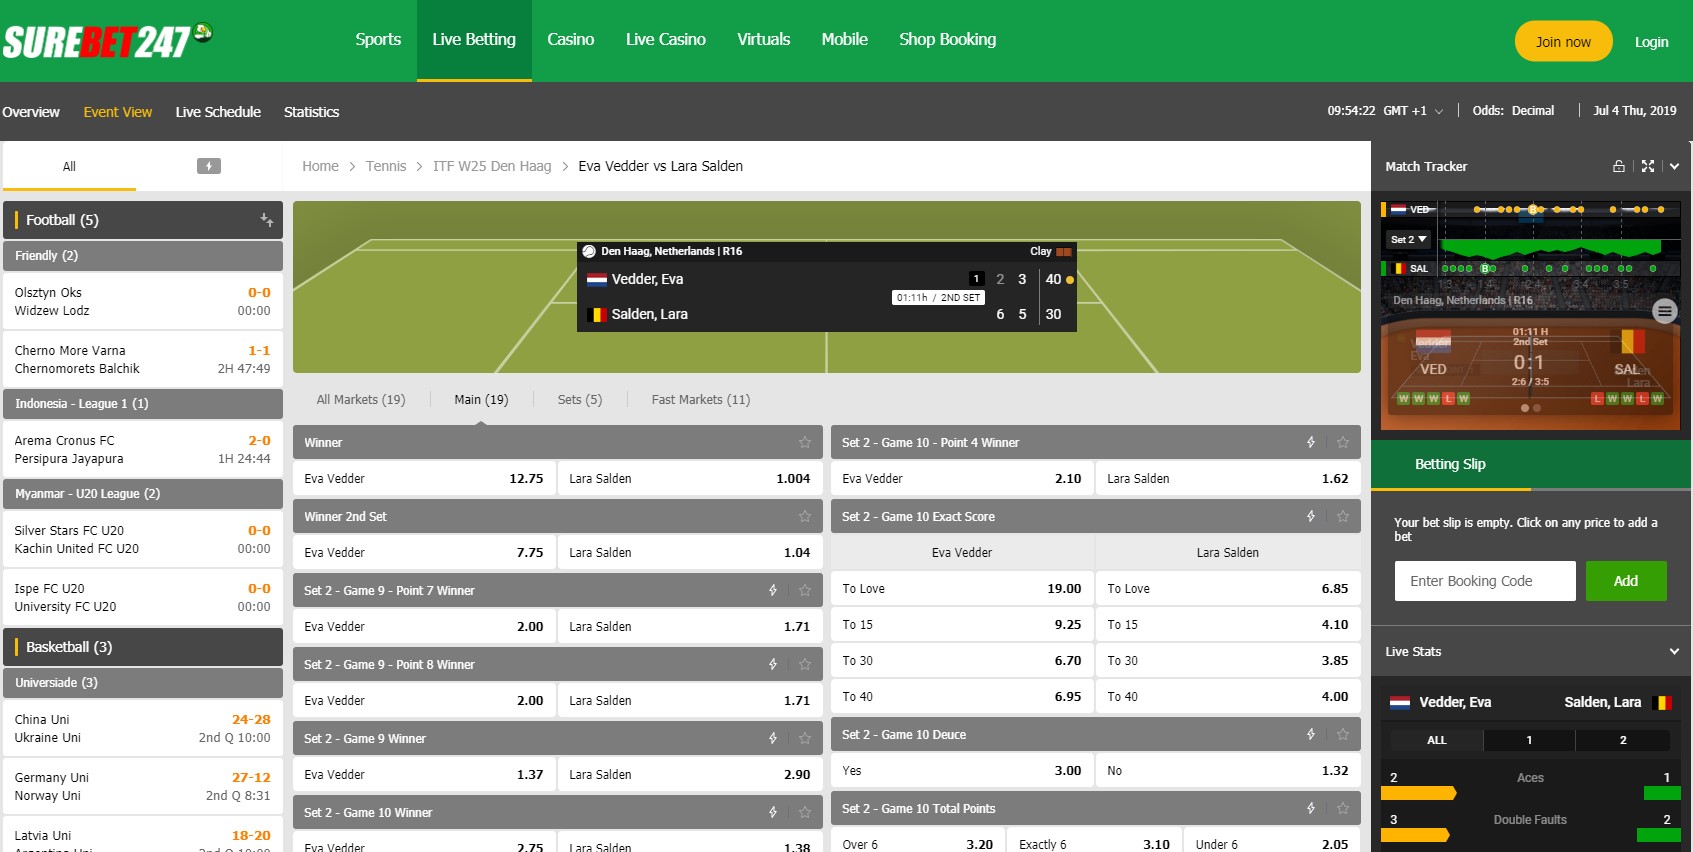Collapse the Myanmar - U20 League (2) section
Viewport: 1693px width, 852px height.
pyautogui.click(x=143, y=494)
